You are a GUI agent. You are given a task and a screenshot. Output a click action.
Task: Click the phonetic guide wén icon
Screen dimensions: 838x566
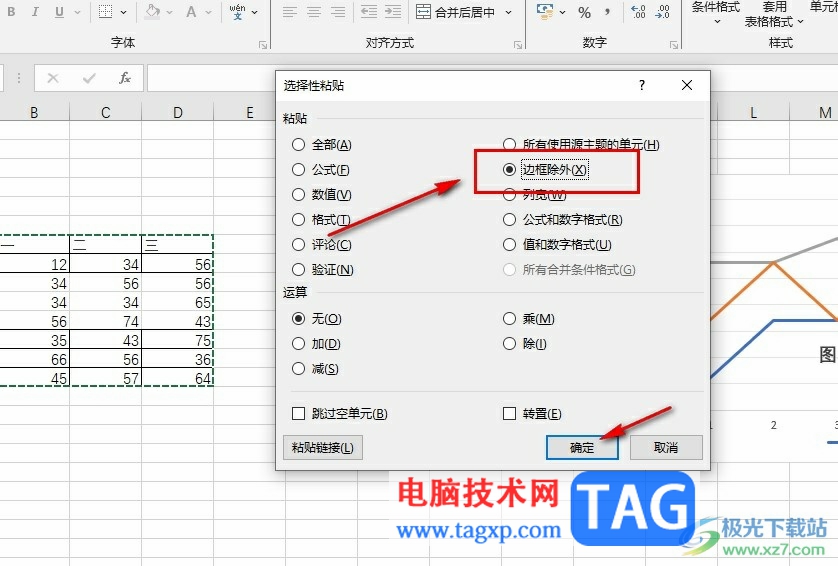pyautogui.click(x=237, y=12)
